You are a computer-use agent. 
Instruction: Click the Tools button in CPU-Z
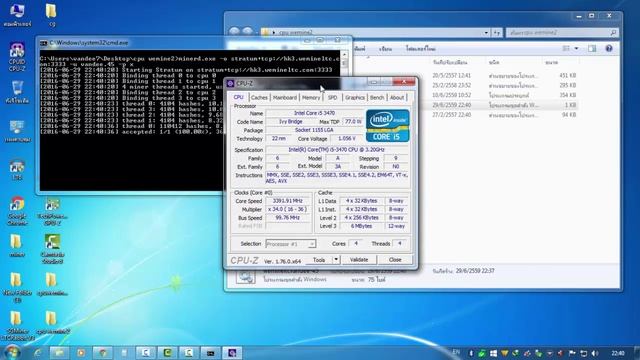[319, 260]
